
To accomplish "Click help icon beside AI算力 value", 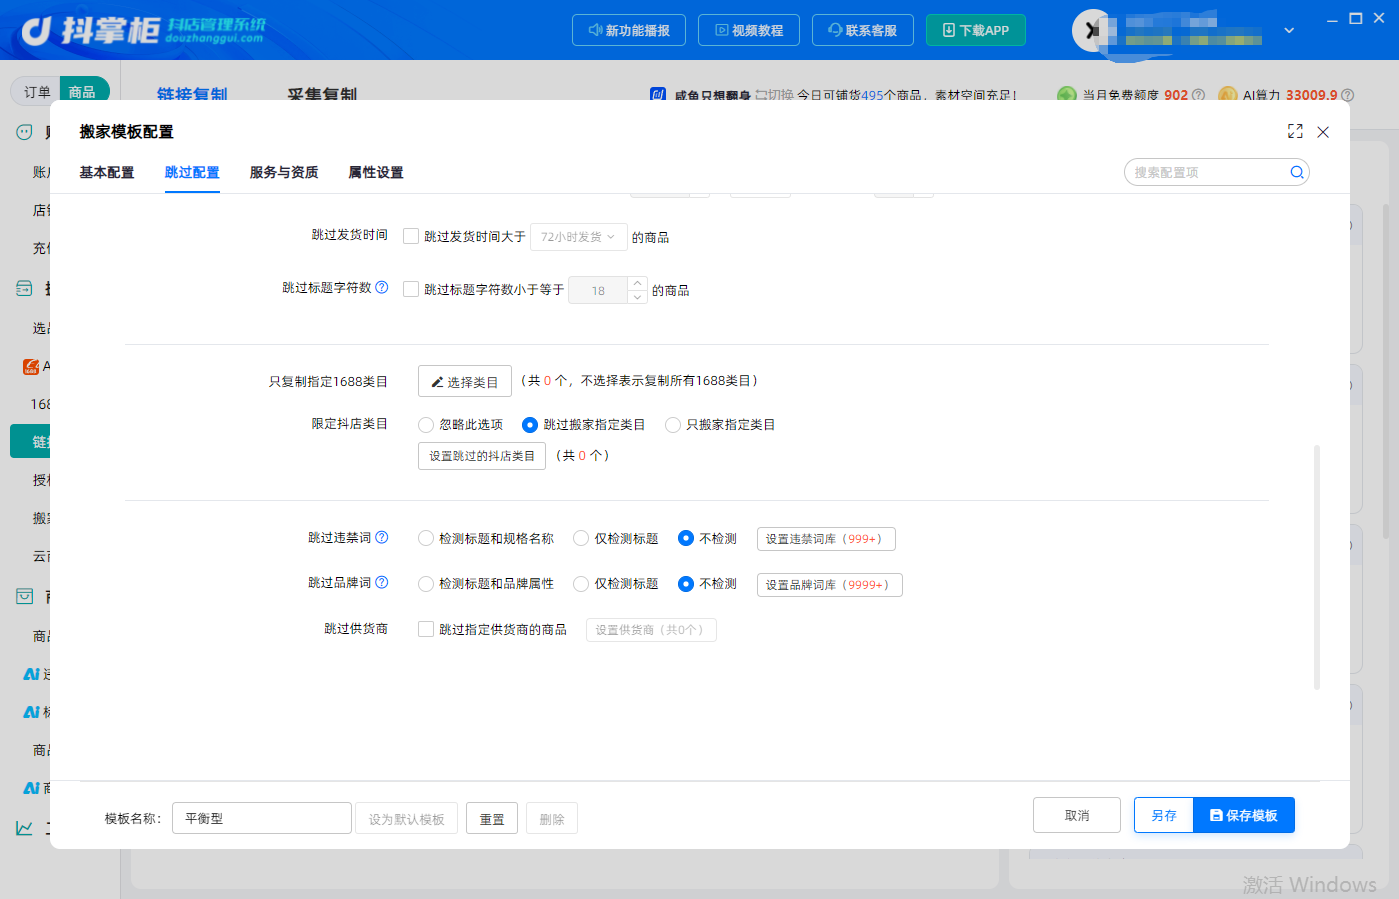I will (x=1348, y=95).
